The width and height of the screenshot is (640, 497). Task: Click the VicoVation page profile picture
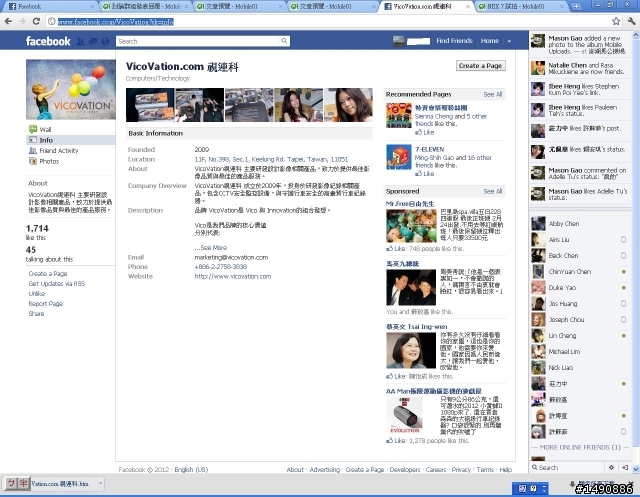71,89
